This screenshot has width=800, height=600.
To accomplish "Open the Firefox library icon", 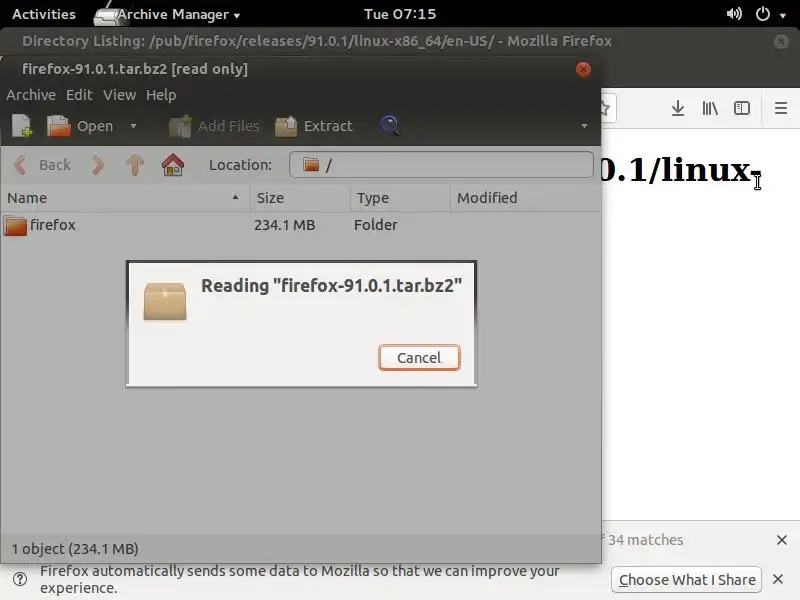I will tap(710, 108).
